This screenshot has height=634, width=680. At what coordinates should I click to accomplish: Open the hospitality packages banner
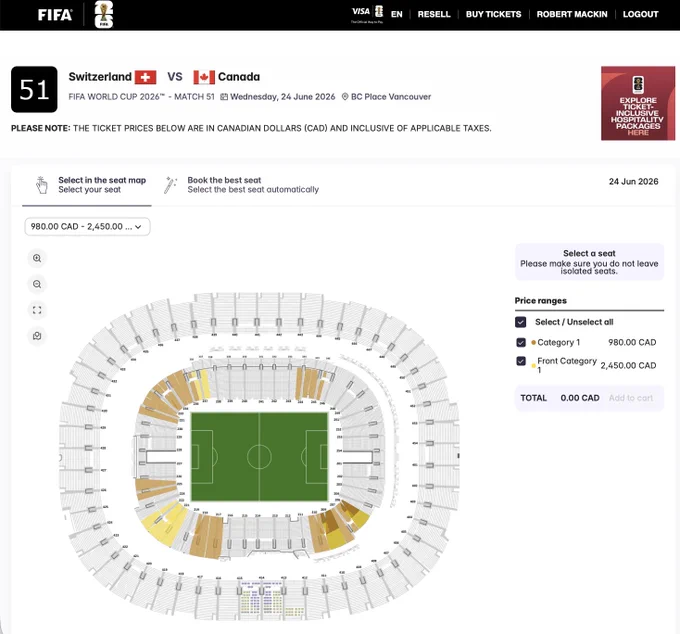pos(638,103)
